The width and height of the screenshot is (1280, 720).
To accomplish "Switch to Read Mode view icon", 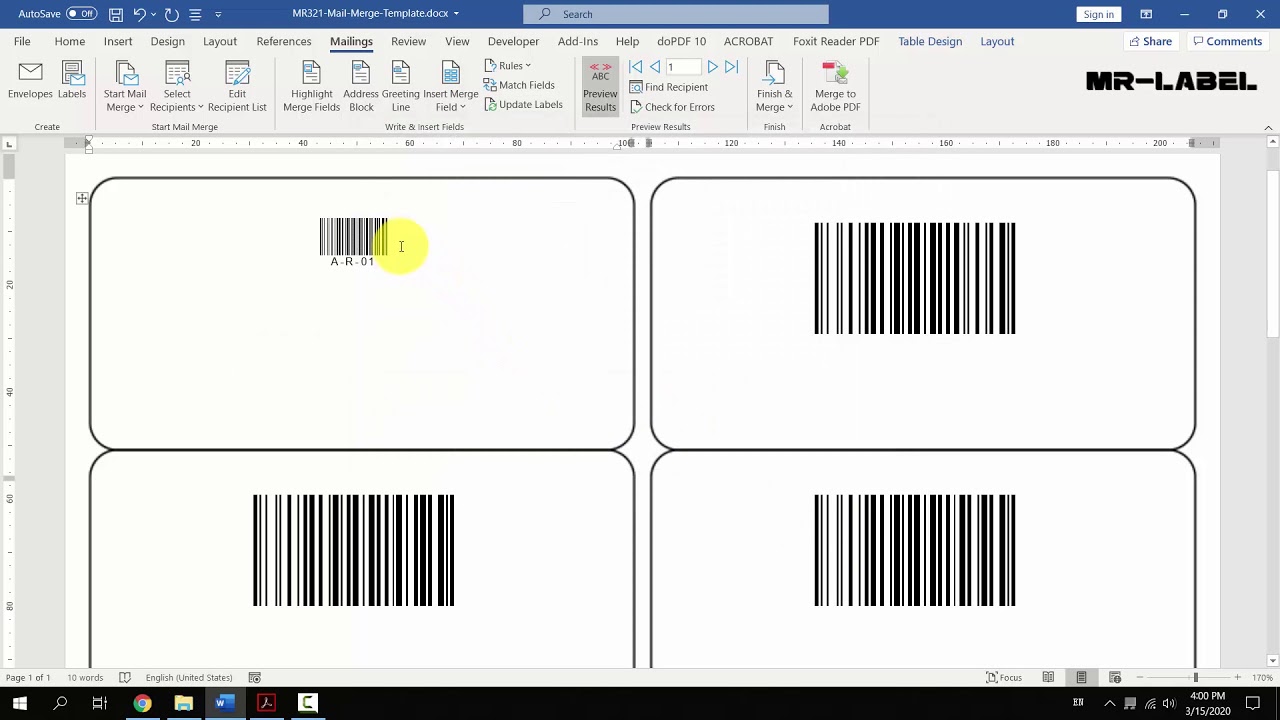I will coord(1048,678).
